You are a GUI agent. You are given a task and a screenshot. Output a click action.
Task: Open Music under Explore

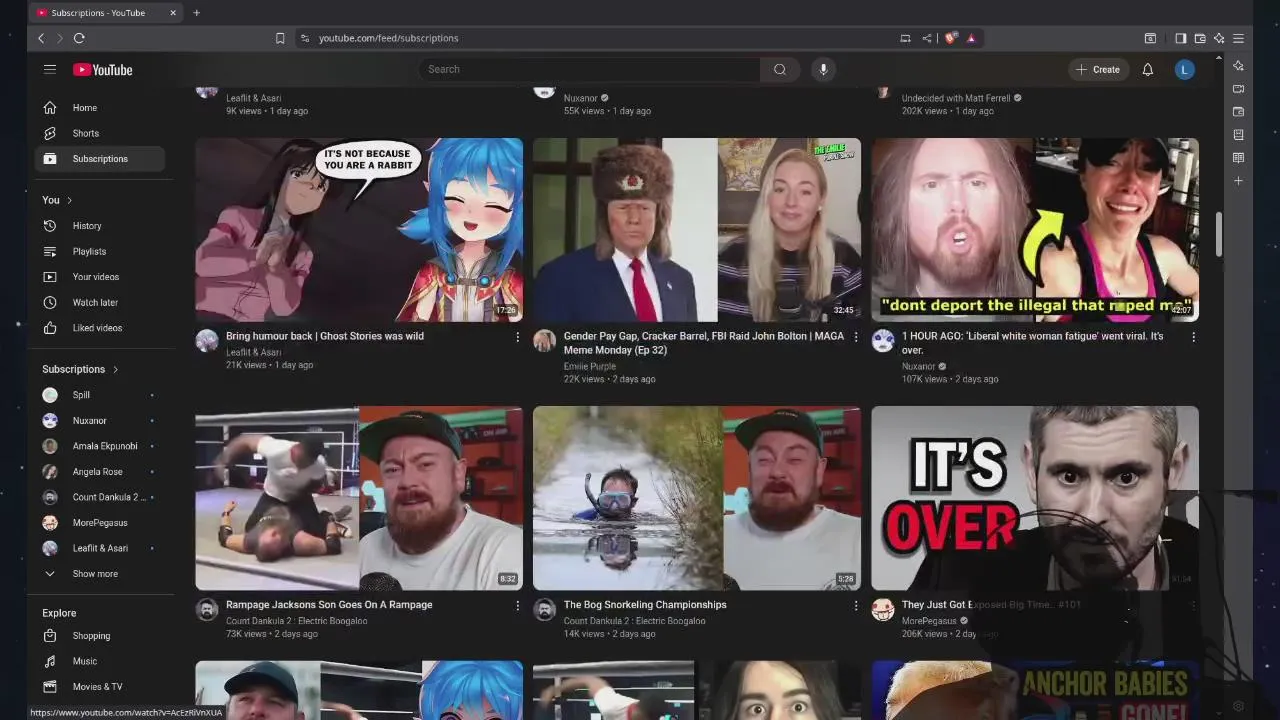100,661
